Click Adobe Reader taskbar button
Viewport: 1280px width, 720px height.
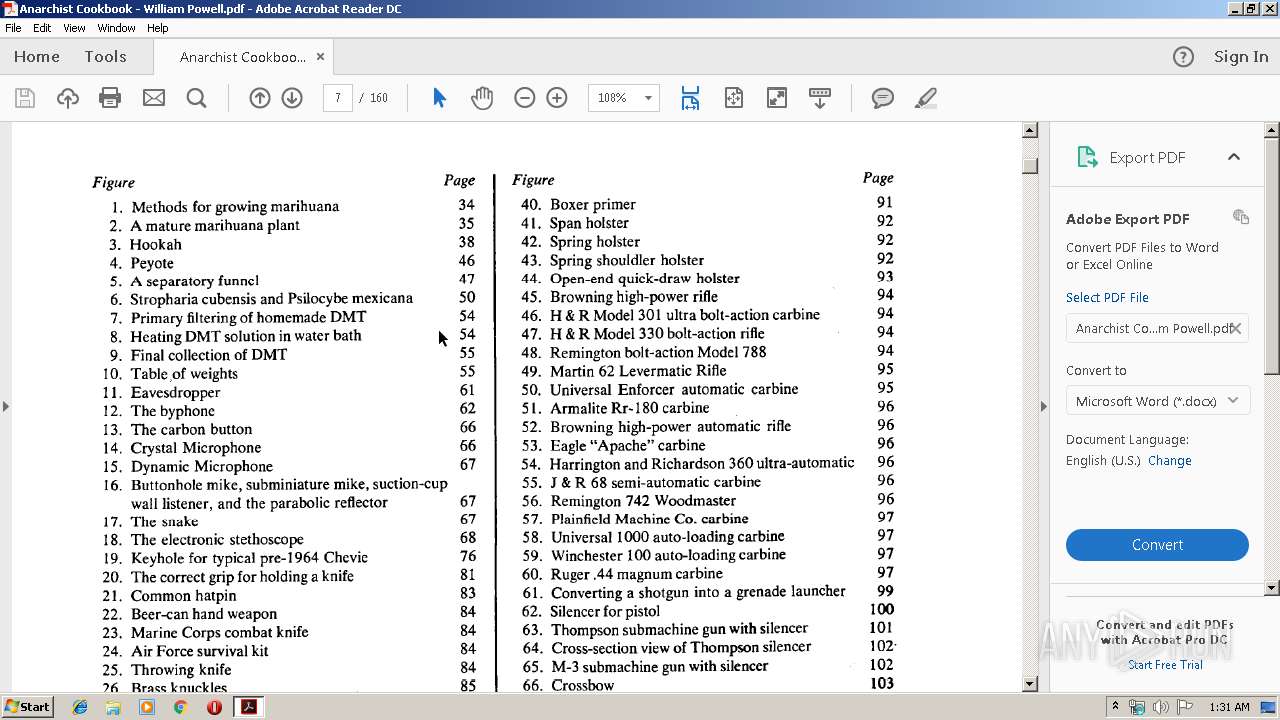(248, 707)
